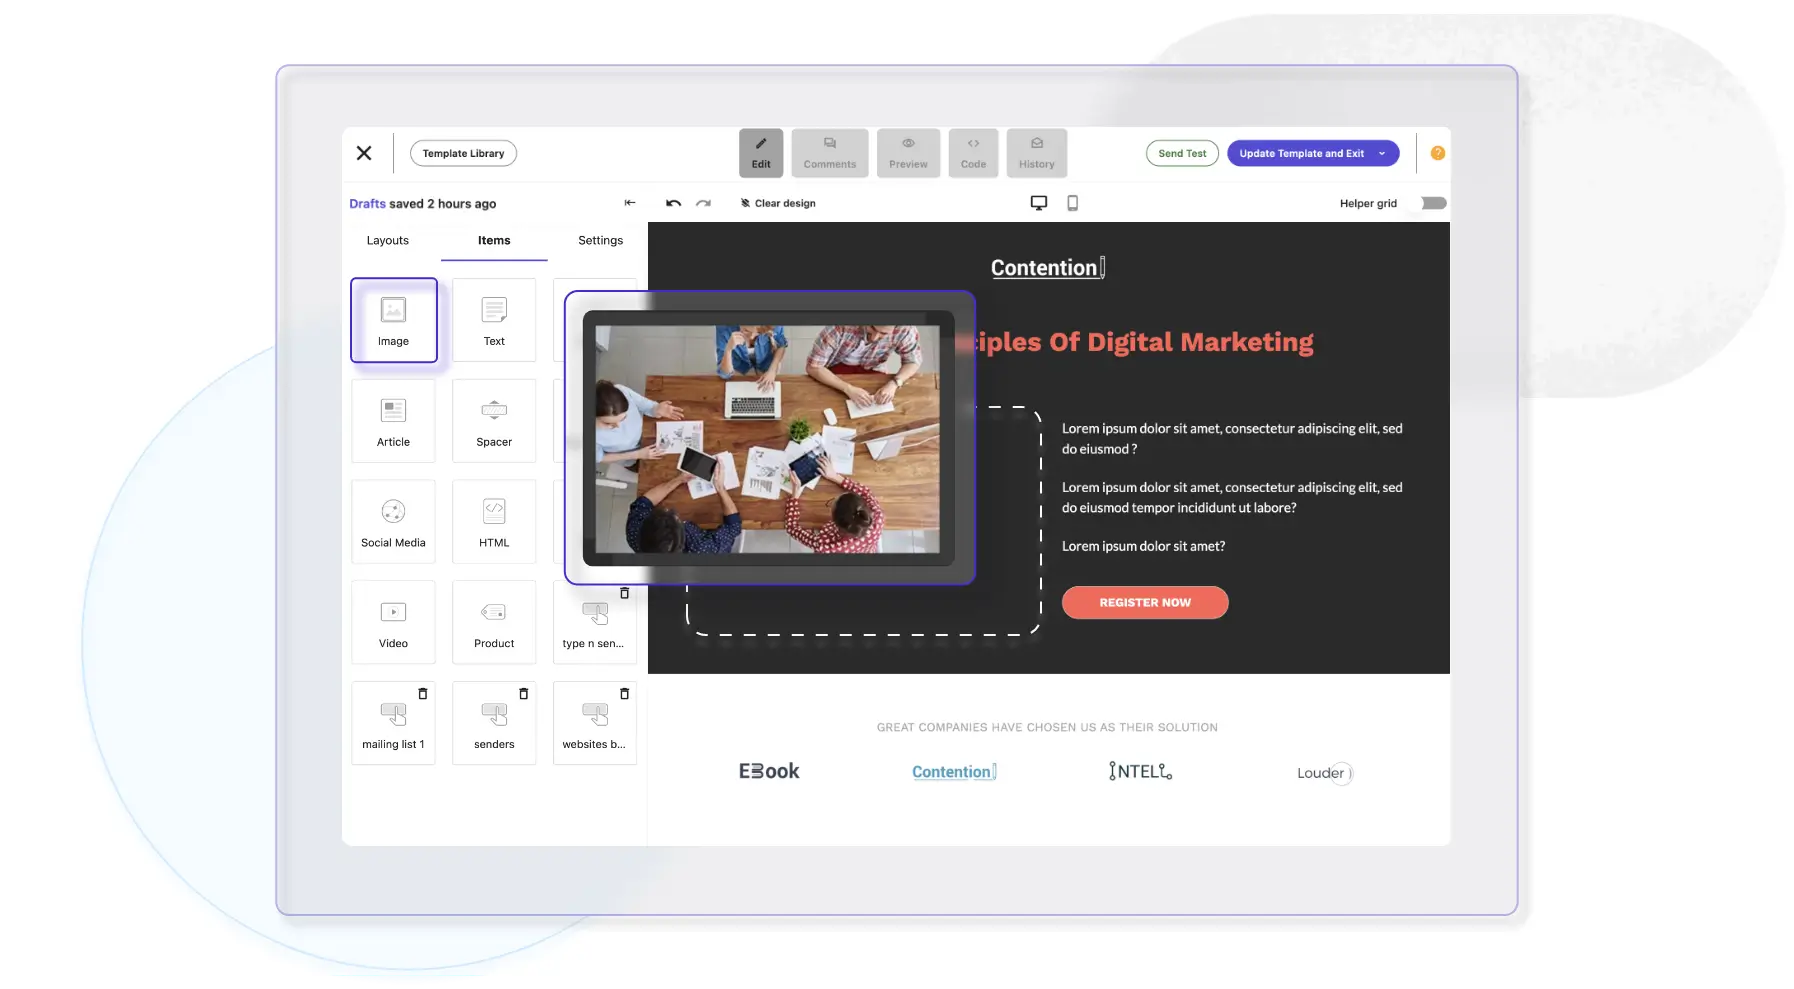Undo the last change
The image size is (1794, 989).
pyautogui.click(x=673, y=203)
